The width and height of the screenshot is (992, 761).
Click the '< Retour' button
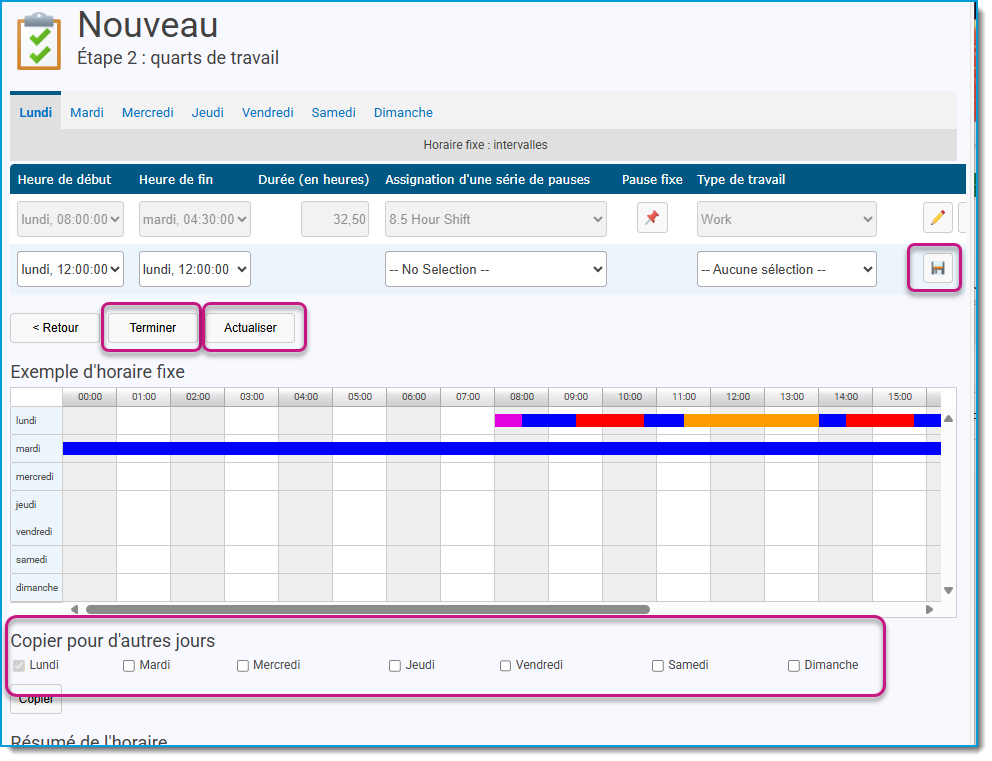[55, 328]
